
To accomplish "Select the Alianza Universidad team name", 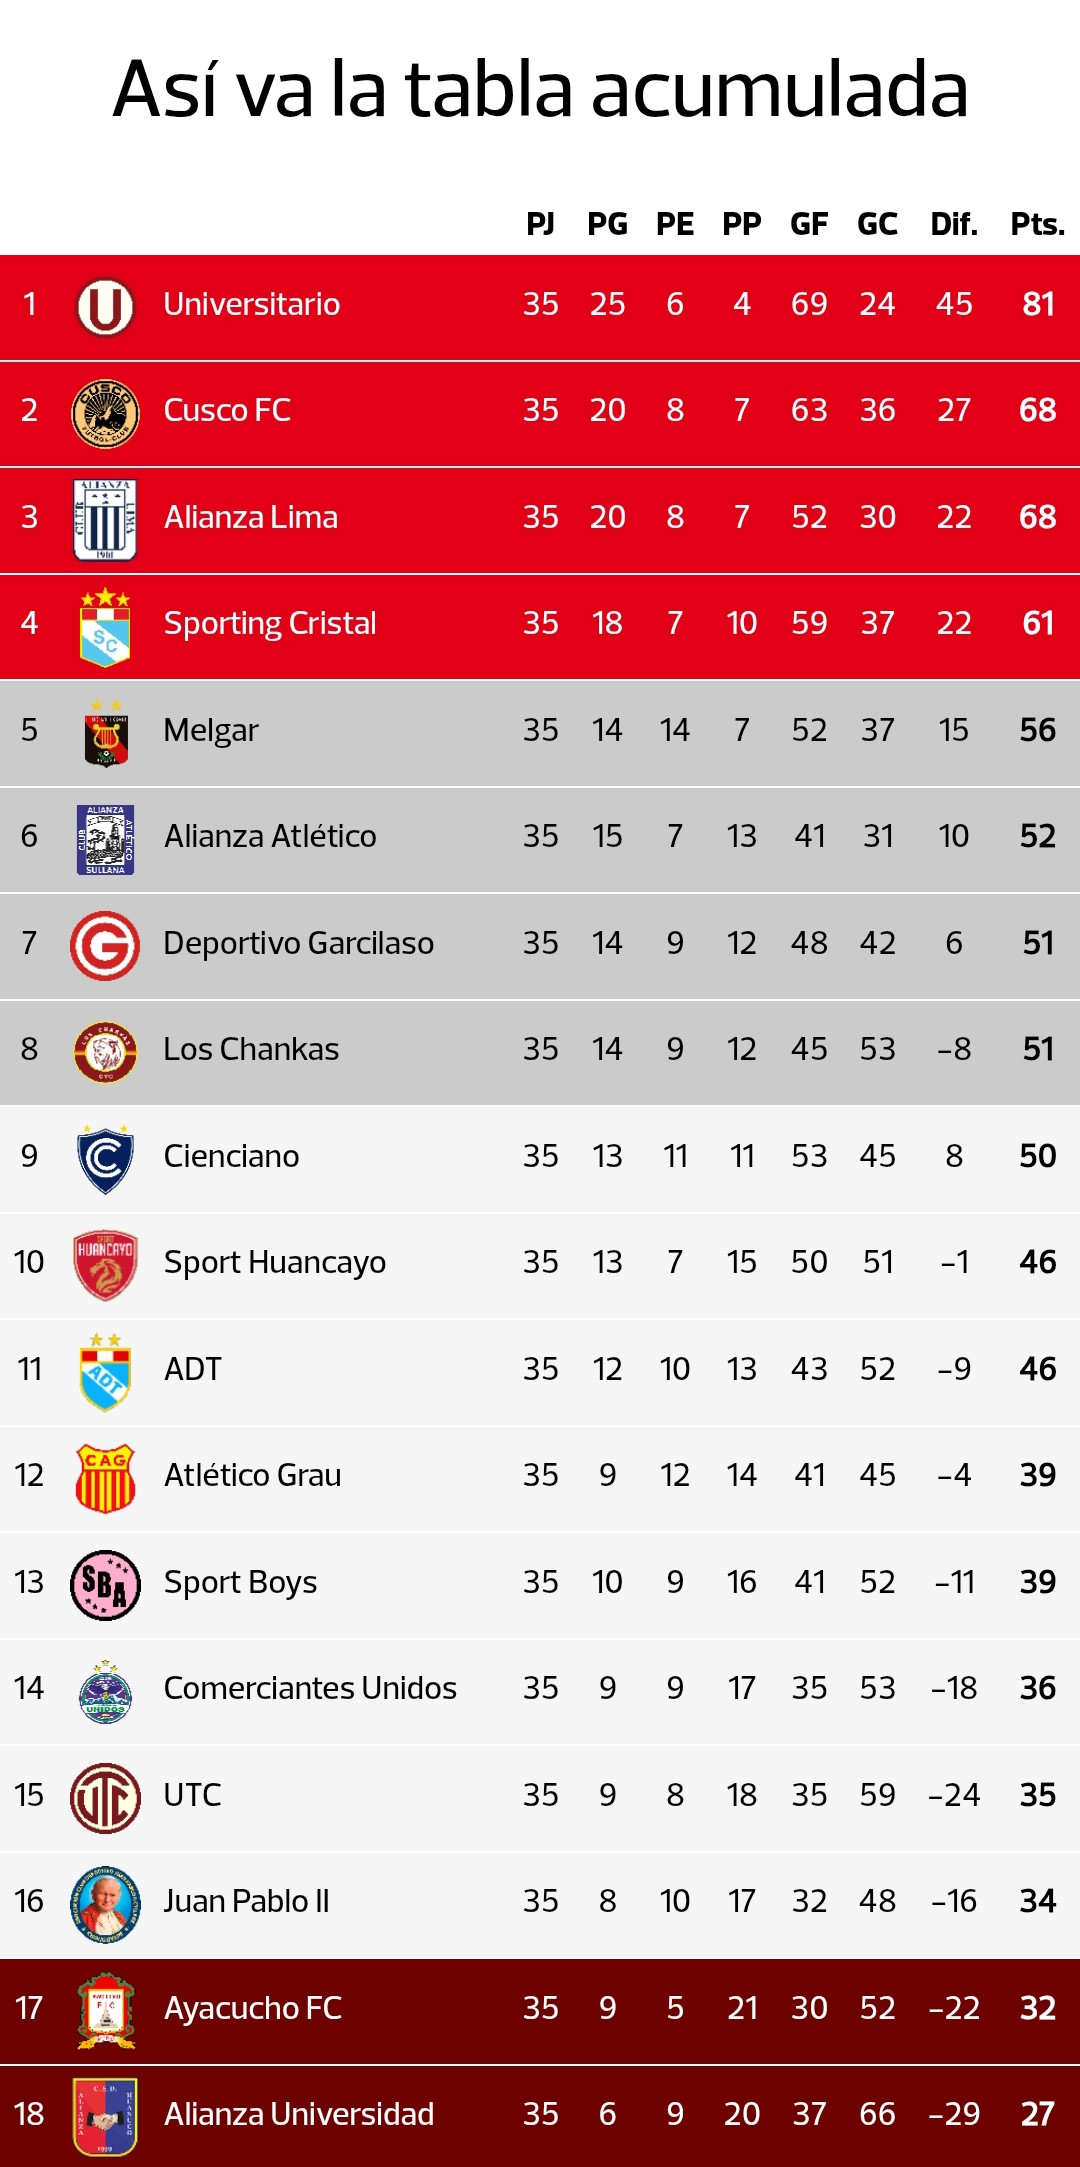I will (299, 2114).
